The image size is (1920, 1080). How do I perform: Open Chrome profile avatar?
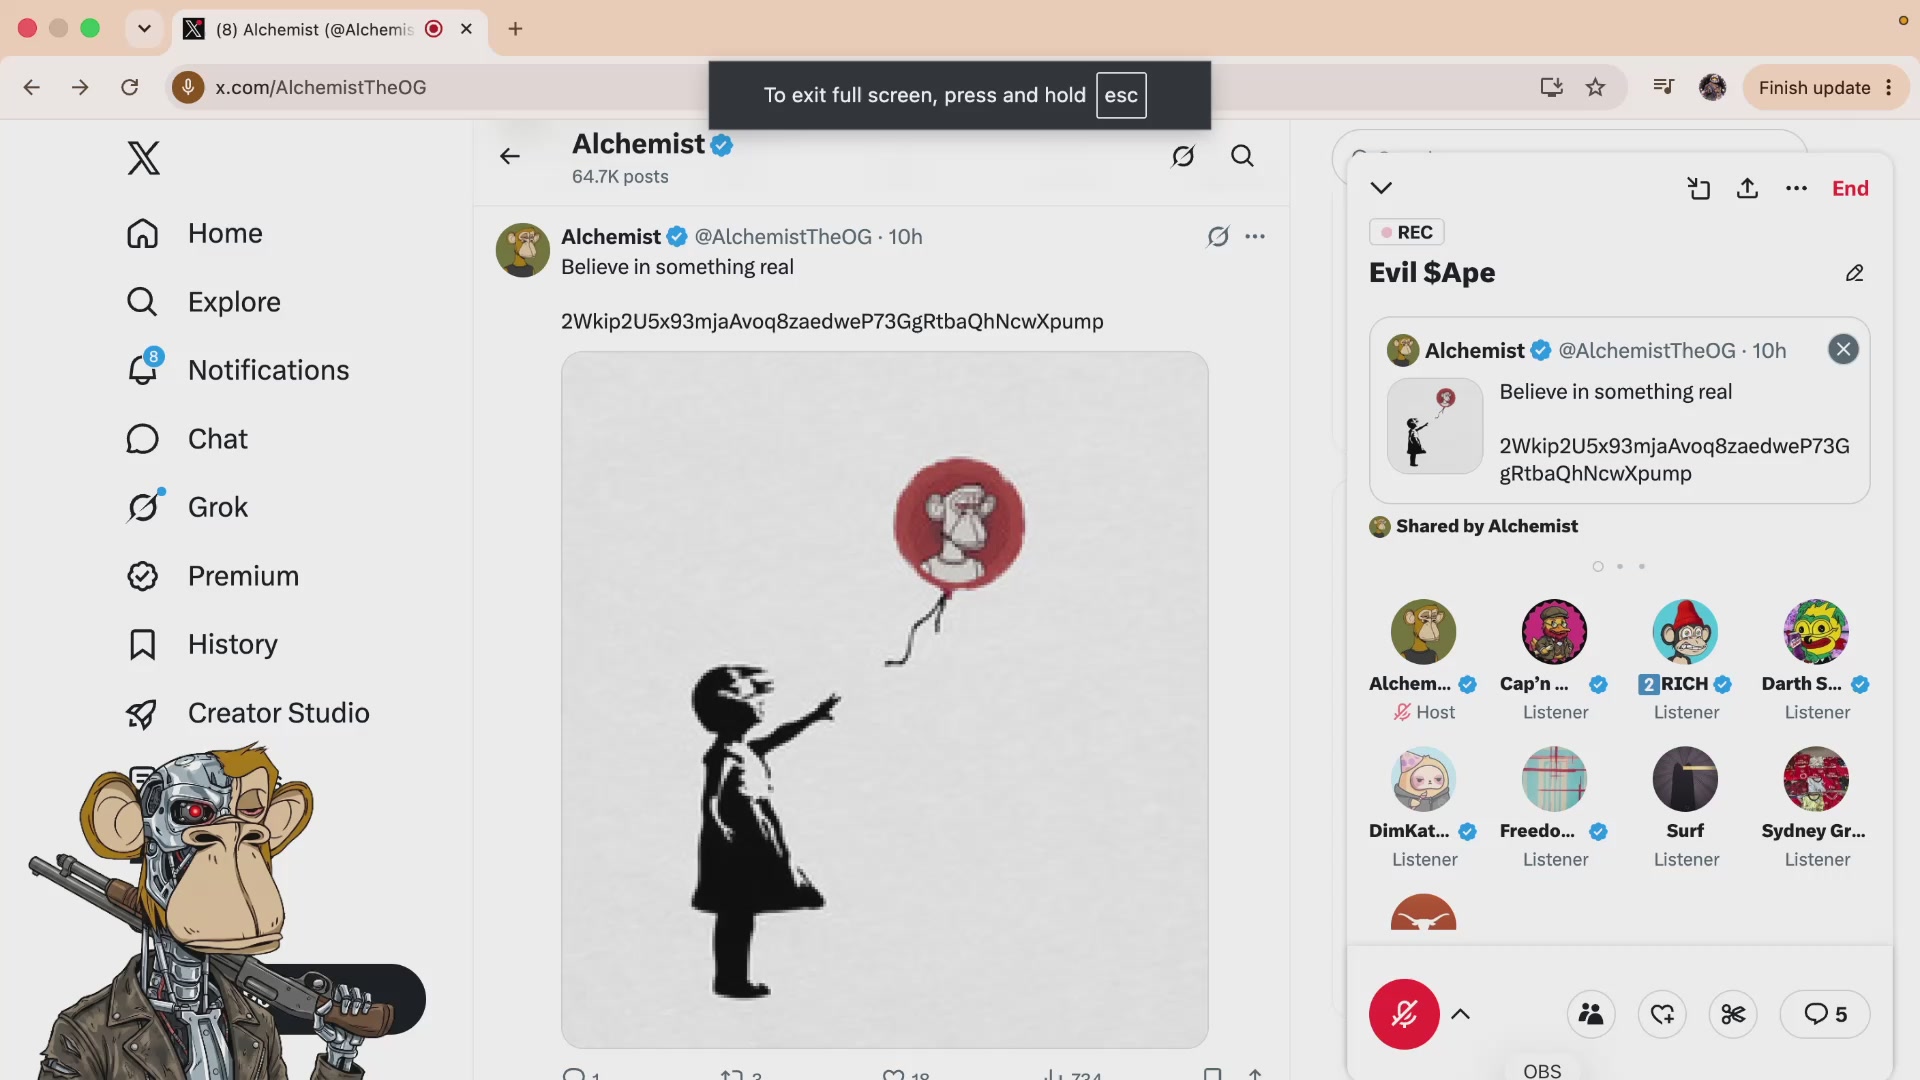[x=1712, y=88]
